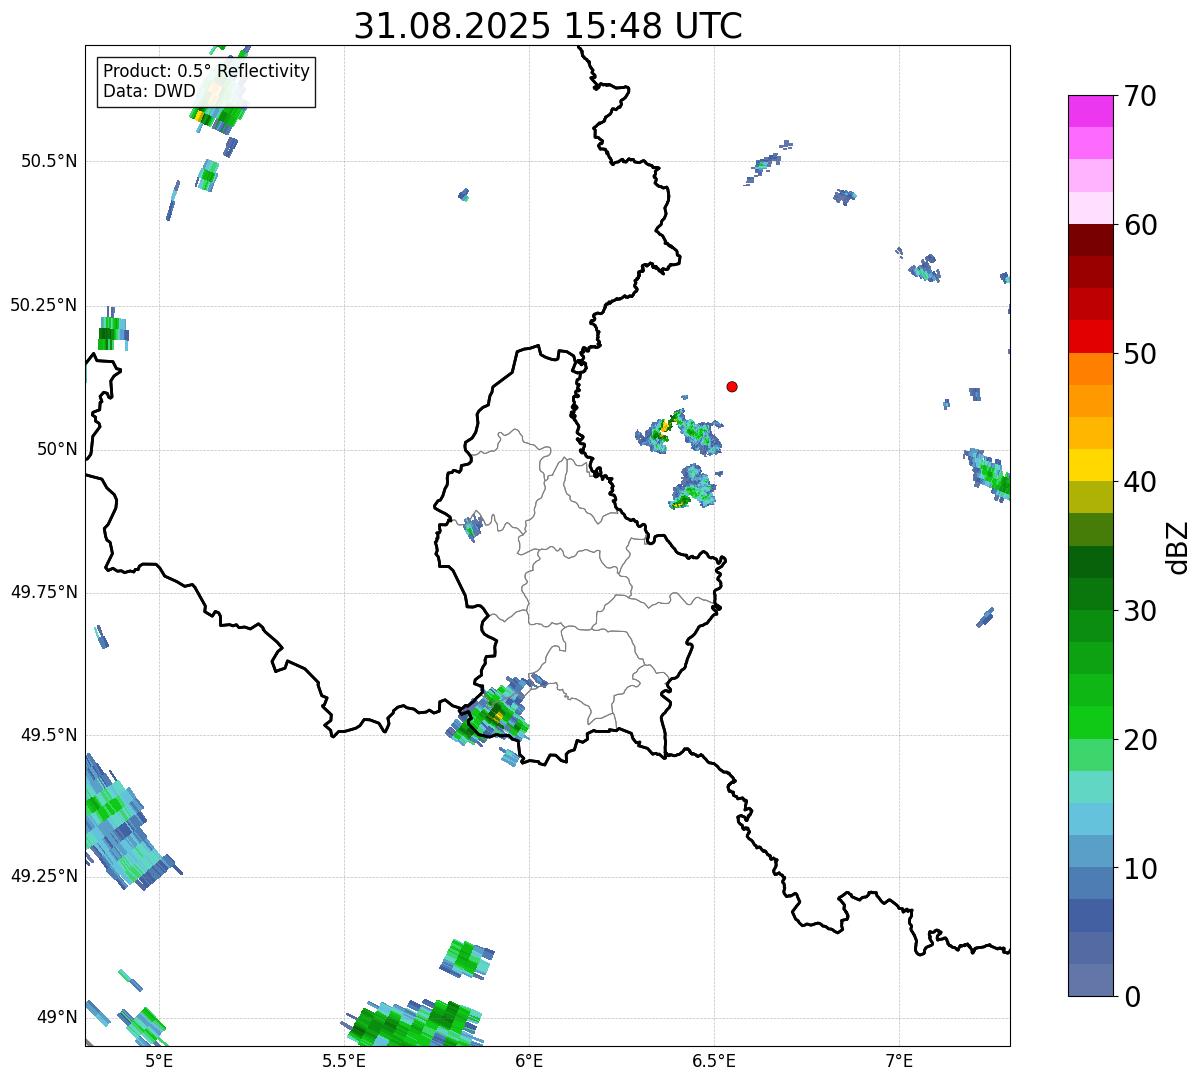The height and width of the screenshot is (1081, 1202).
Task: Click the longitude label 6.5°E
Action: 714,1061
